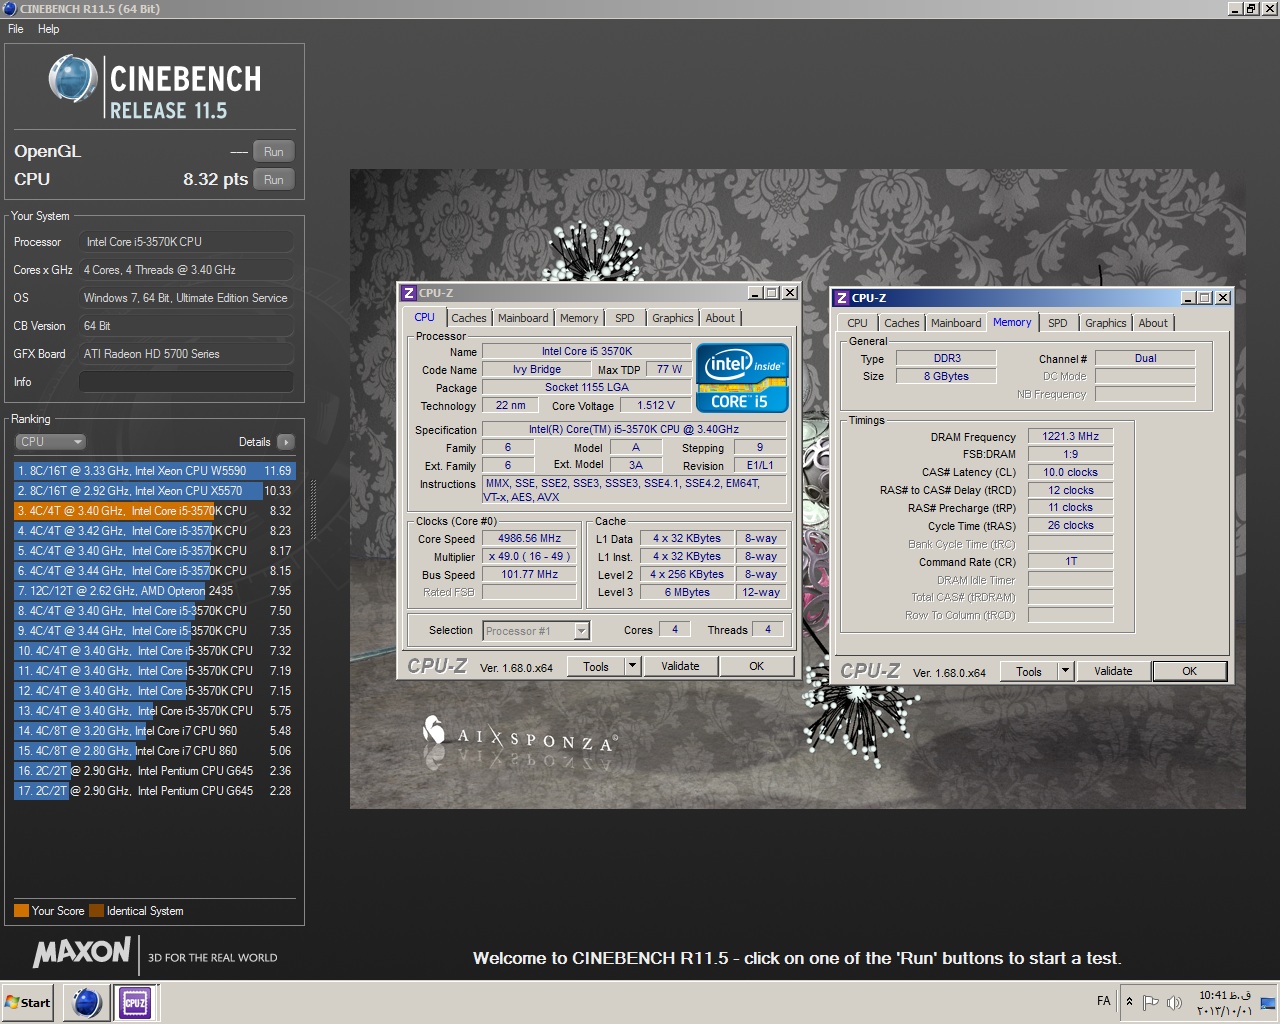Minimize the Memory CPU-Z window

1188,298
